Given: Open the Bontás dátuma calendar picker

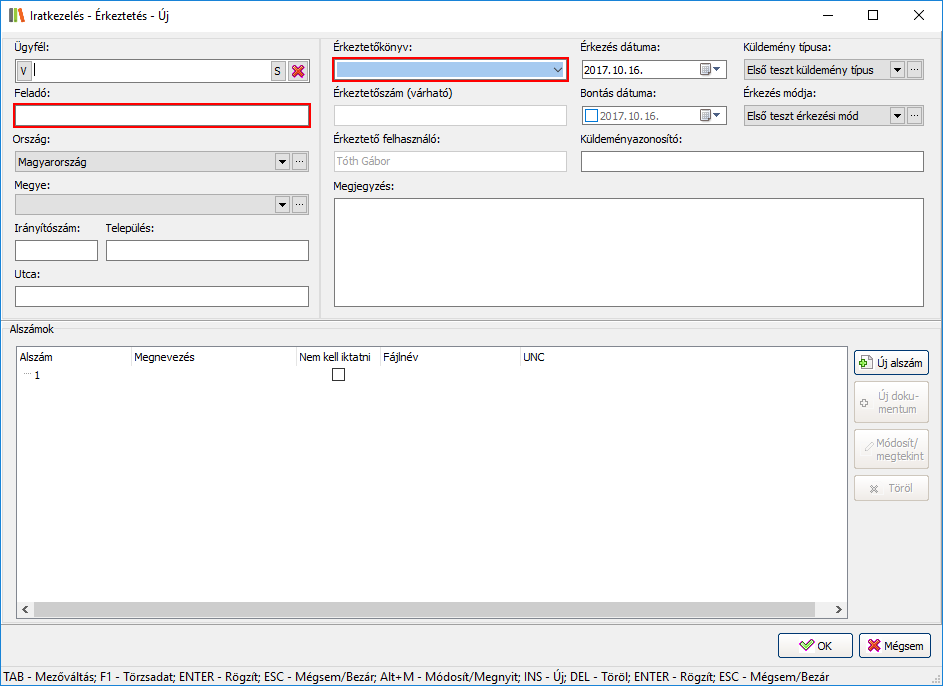Looking at the screenshot, I should [711, 116].
